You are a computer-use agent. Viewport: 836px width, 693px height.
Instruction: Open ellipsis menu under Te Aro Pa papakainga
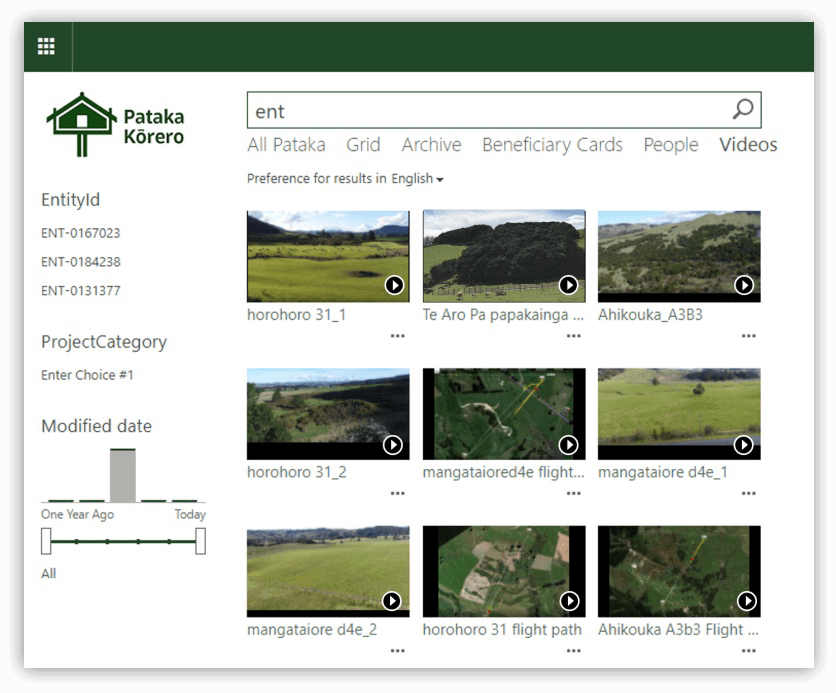574,336
